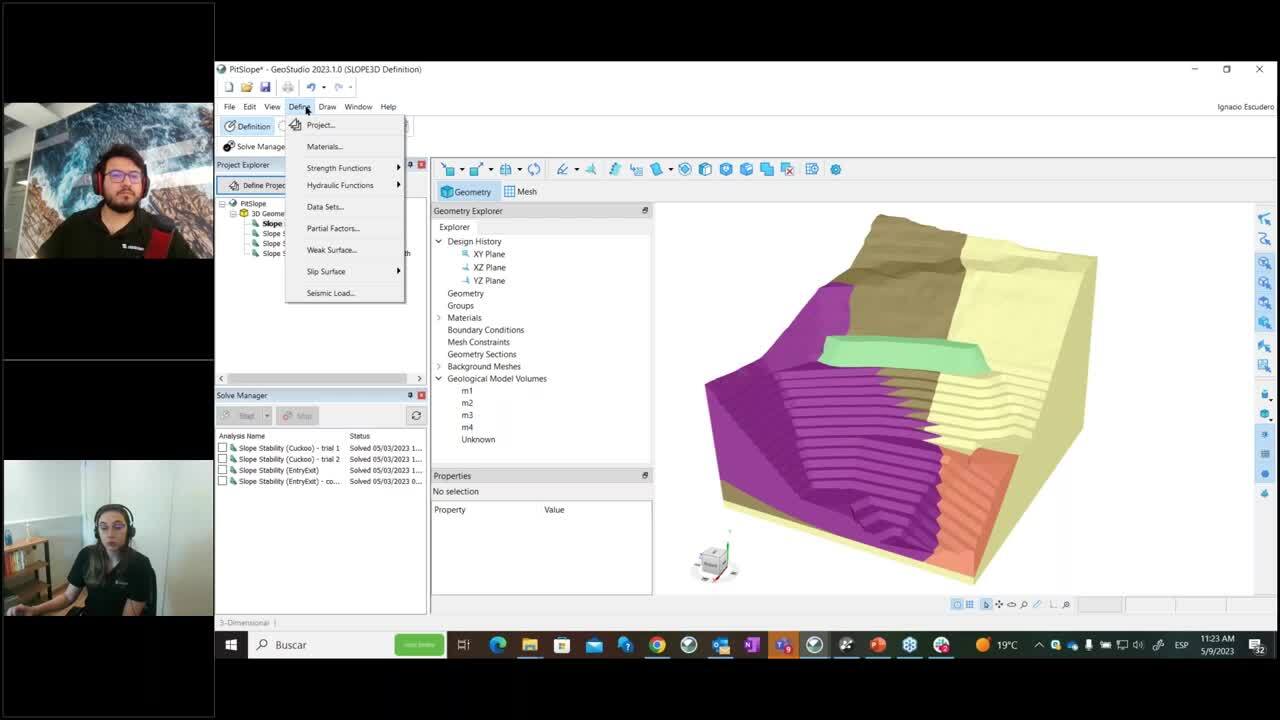1280x720 pixels.
Task: Open the Hydraulic Functions submenu
Action: click(x=345, y=185)
